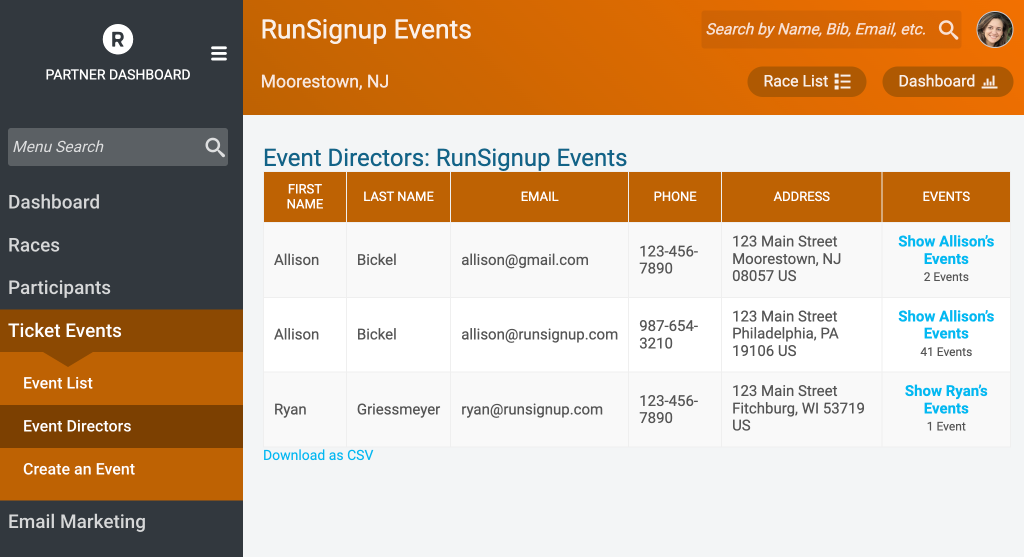Select Dashboard in the sidebar
Viewport: 1024px width, 557px height.
tap(54, 202)
